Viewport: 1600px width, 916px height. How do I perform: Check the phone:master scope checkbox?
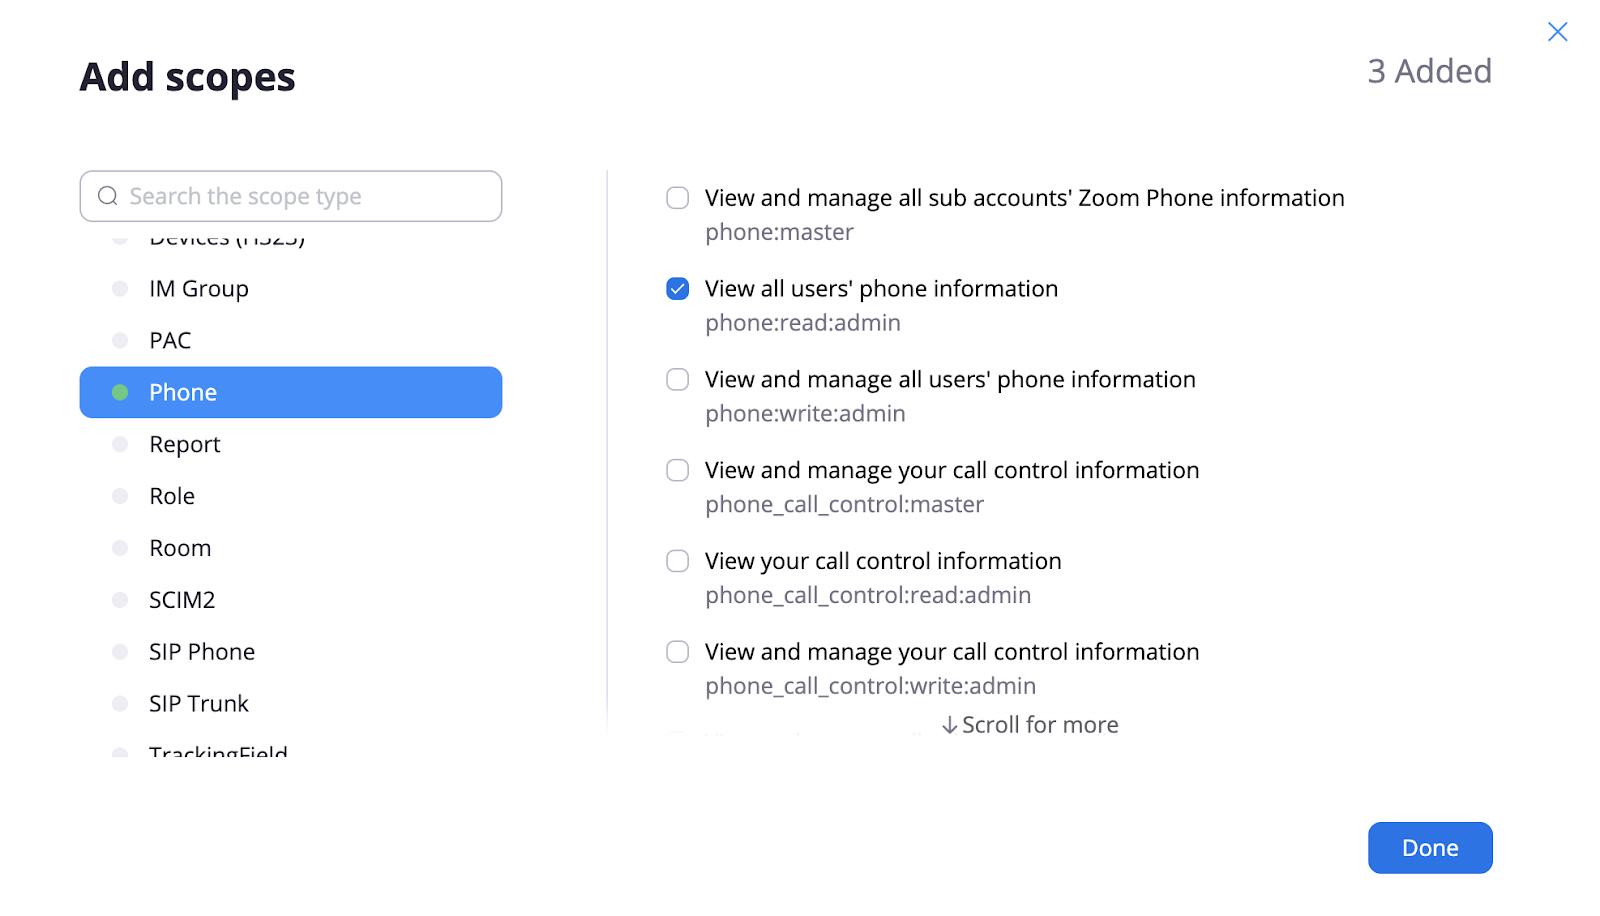[x=678, y=198]
